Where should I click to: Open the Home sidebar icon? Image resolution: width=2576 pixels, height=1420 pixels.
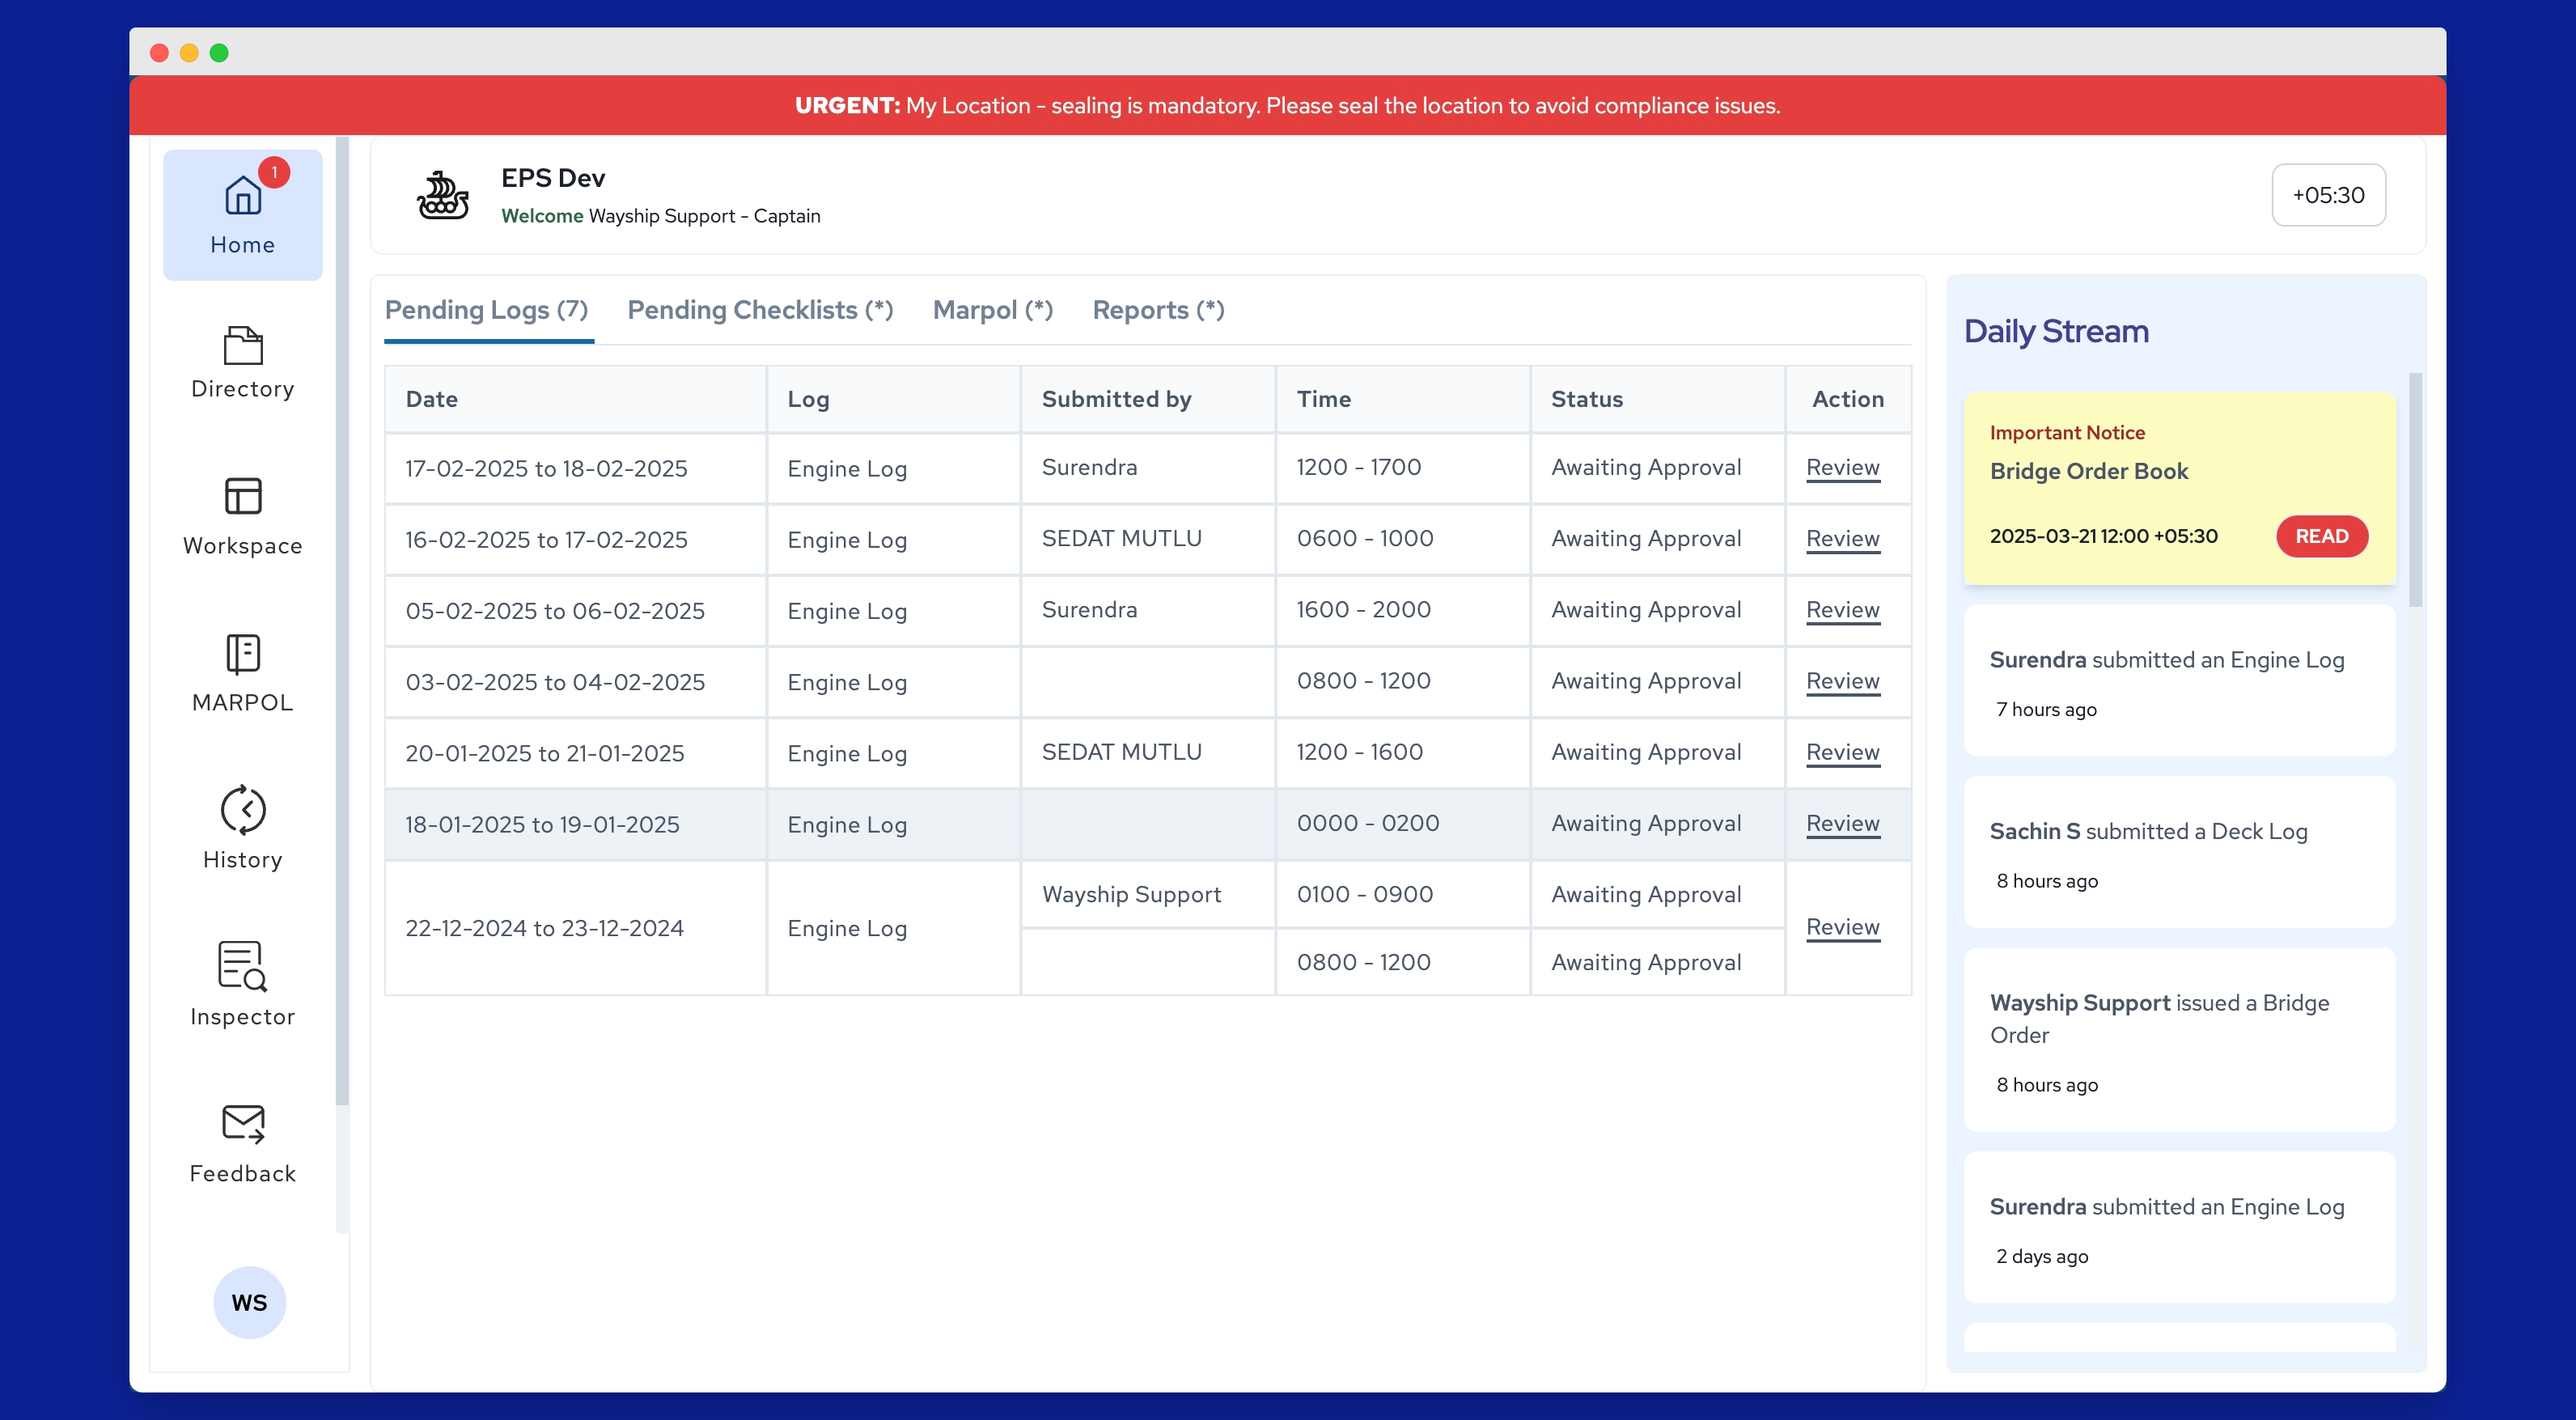242,195
